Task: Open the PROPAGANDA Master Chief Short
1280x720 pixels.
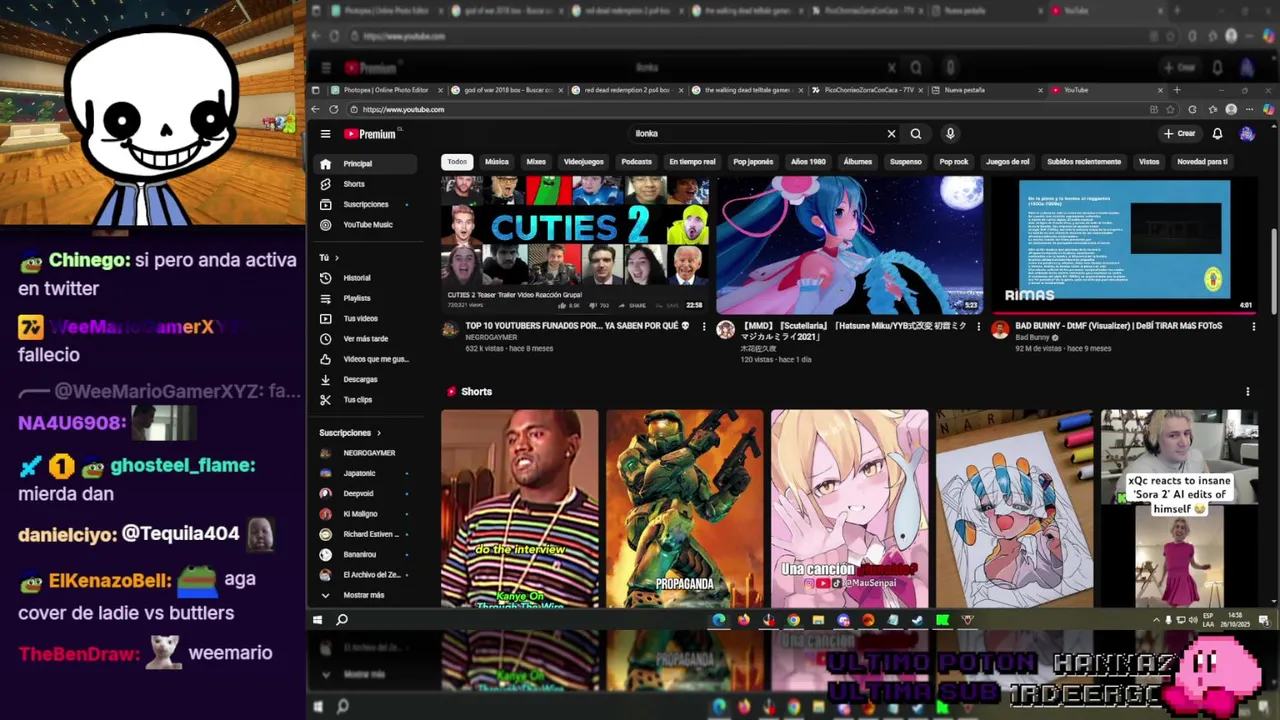Action: click(x=685, y=508)
